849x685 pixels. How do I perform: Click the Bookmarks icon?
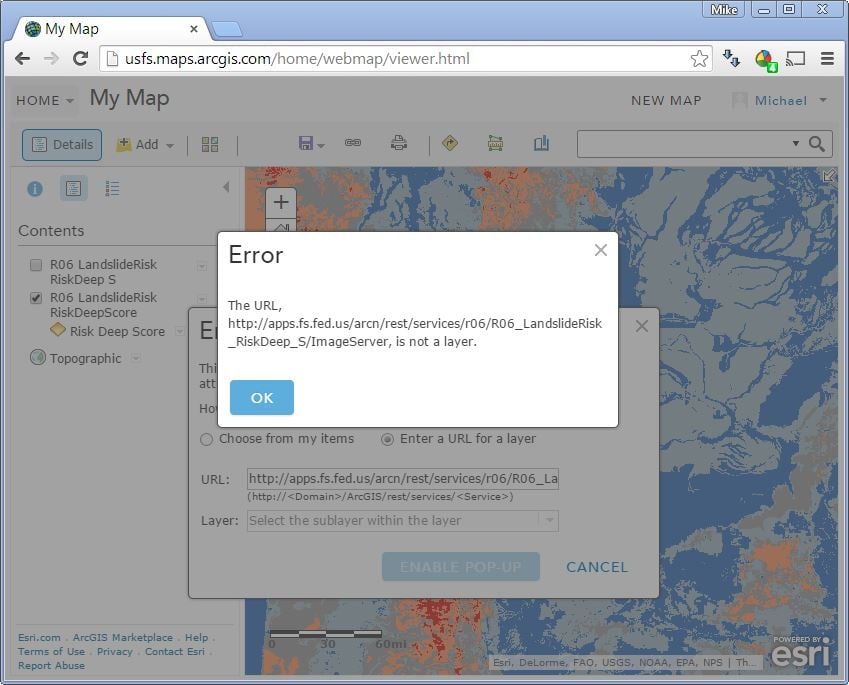click(x=541, y=143)
